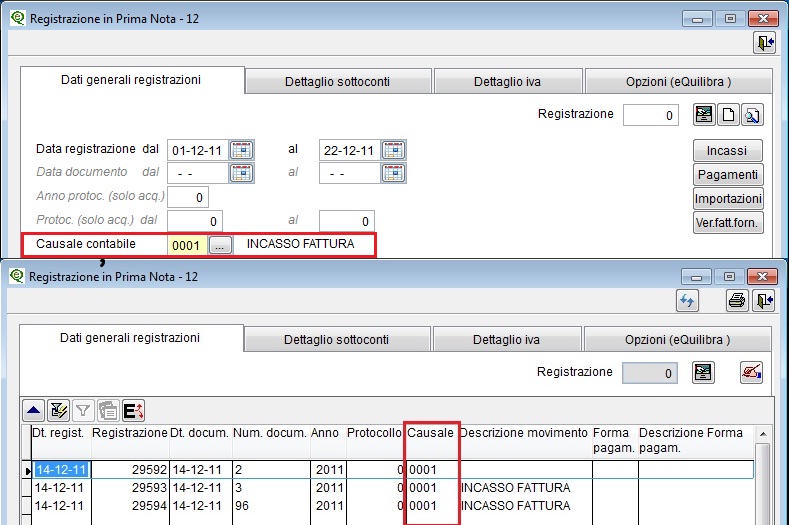789x525 pixels.
Task: Switch to Dettaglio sottoconti tab in upper window
Action: click(338, 82)
